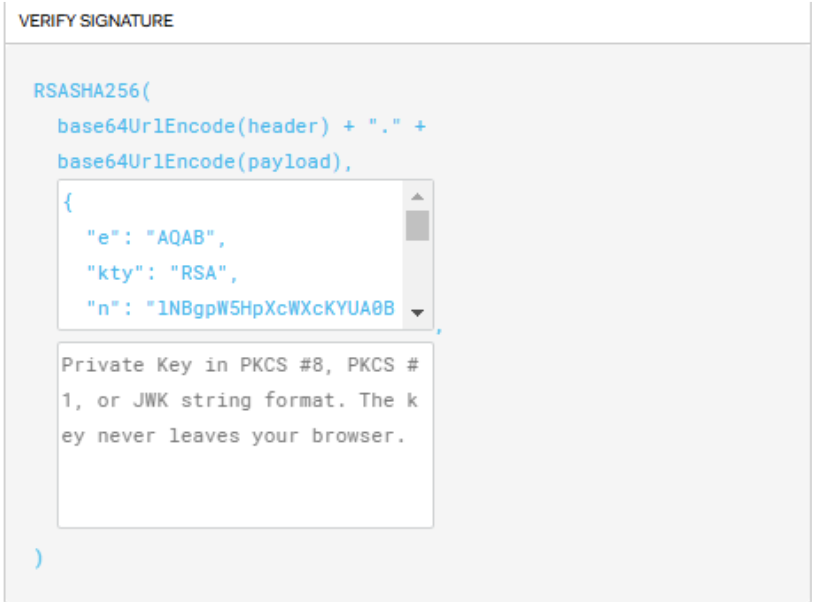Click the closing parenthesis of RSASHA256
Screen dimensions: 818x602
coord(39,558)
